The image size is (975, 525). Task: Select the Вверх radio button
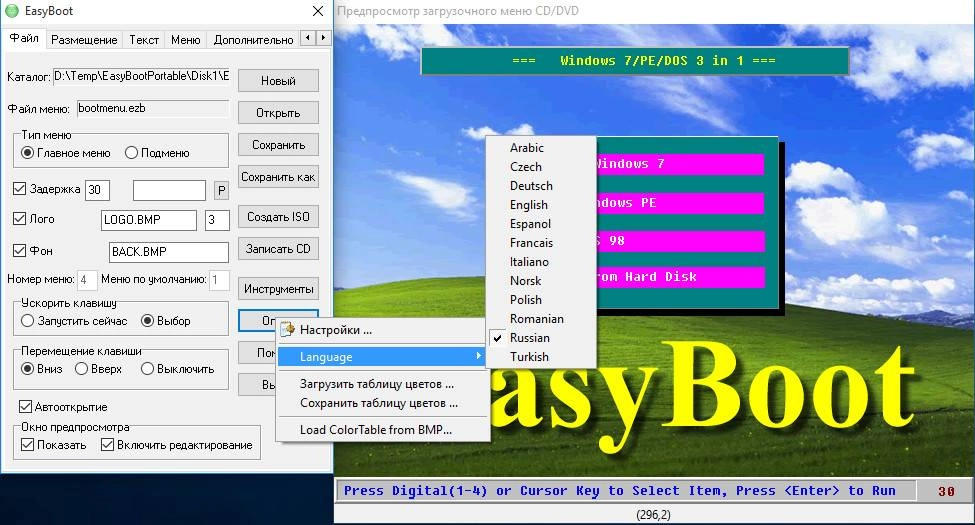(98, 369)
